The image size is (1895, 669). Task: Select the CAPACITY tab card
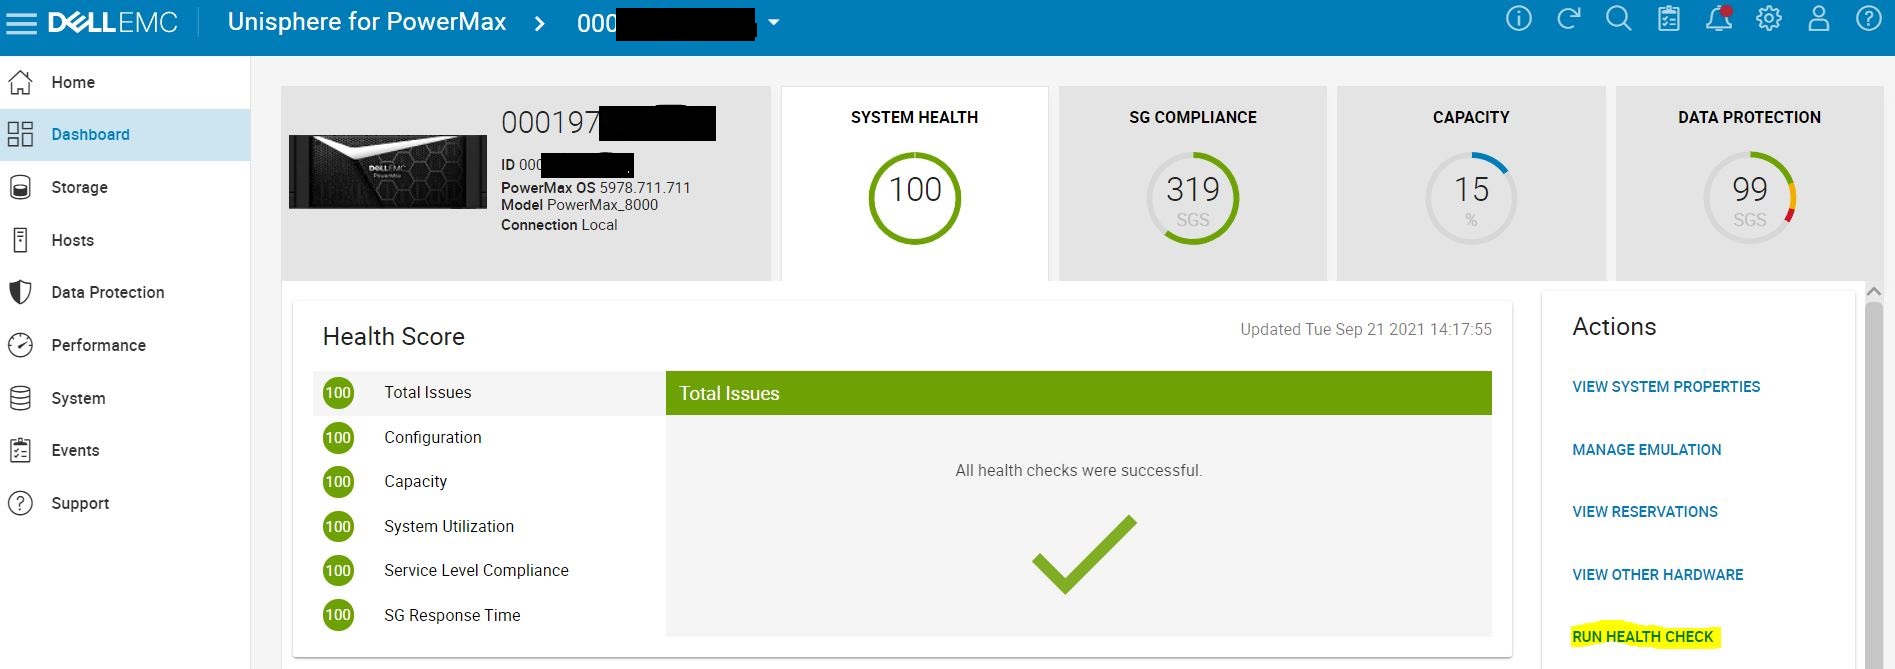tap(1471, 183)
